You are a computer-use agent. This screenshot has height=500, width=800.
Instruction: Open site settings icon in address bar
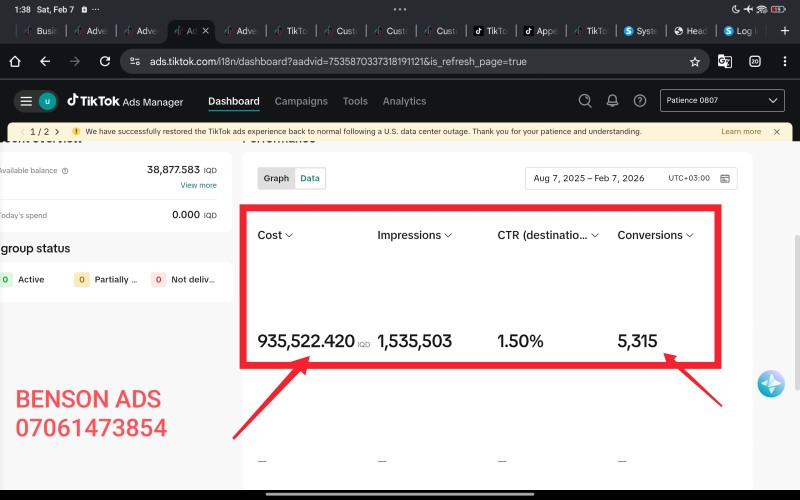(135, 62)
